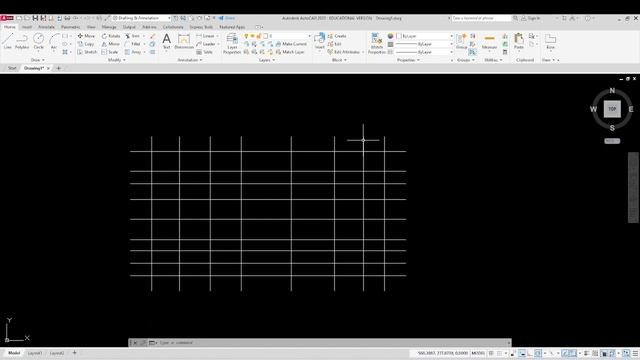
Task: Click the Leader annotation tool
Action: [206, 44]
